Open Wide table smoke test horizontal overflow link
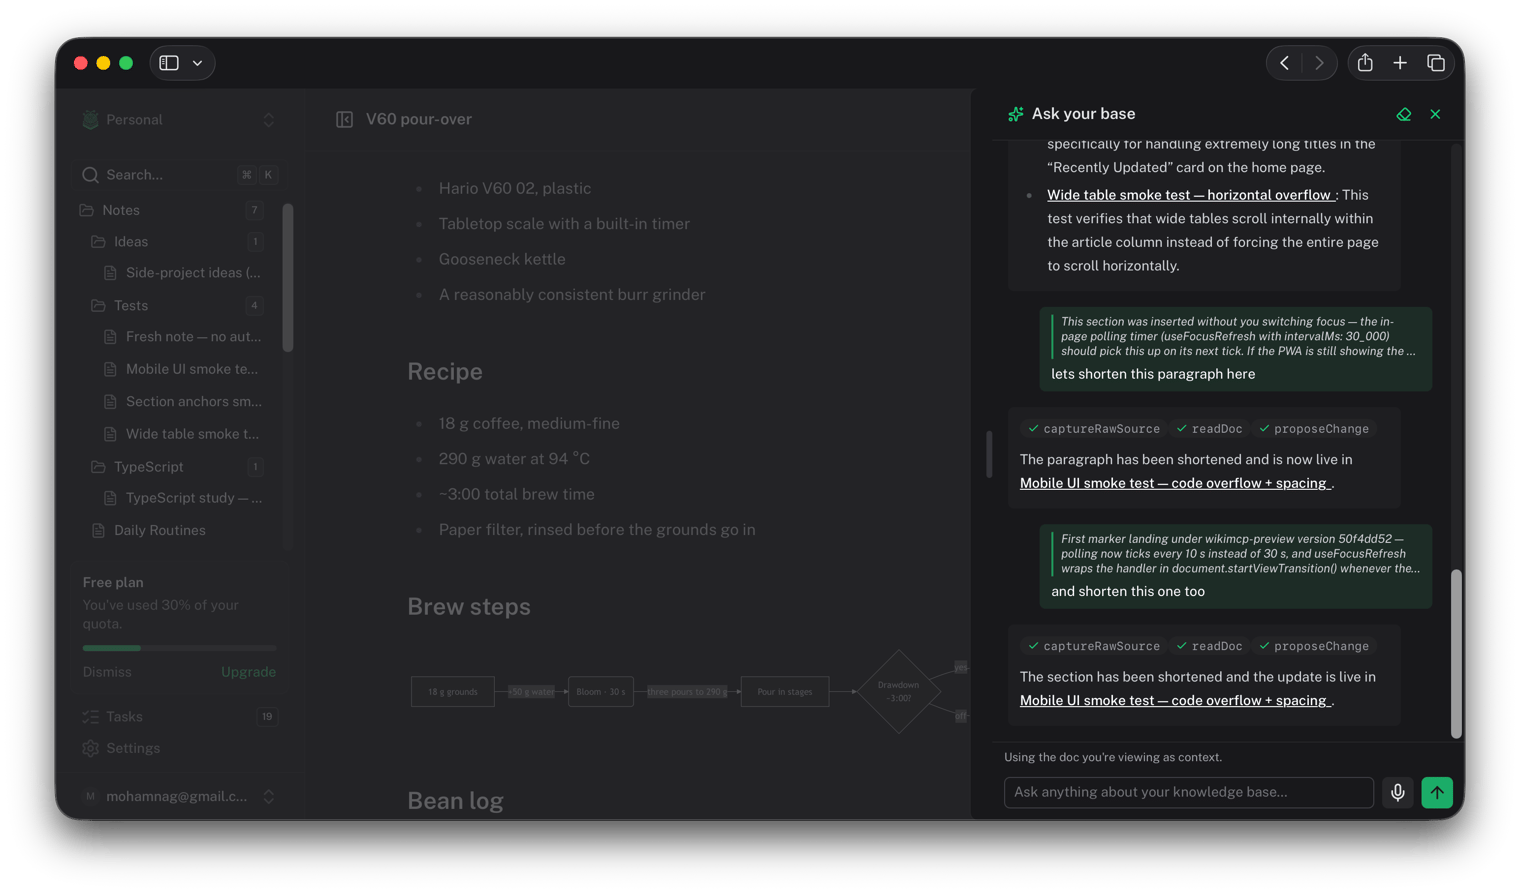The height and width of the screenshot is (893, 1520). point(1191,195)
